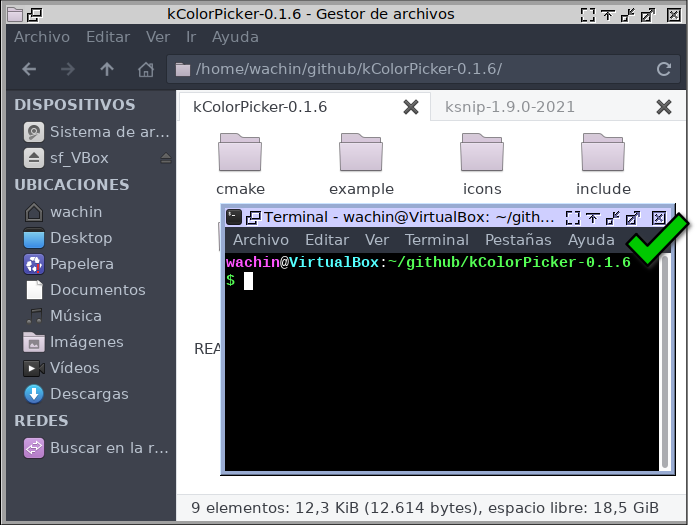This screenshot has height=525, width=697.
Task: Open Música in sidebar
Action: coord(63,316)
